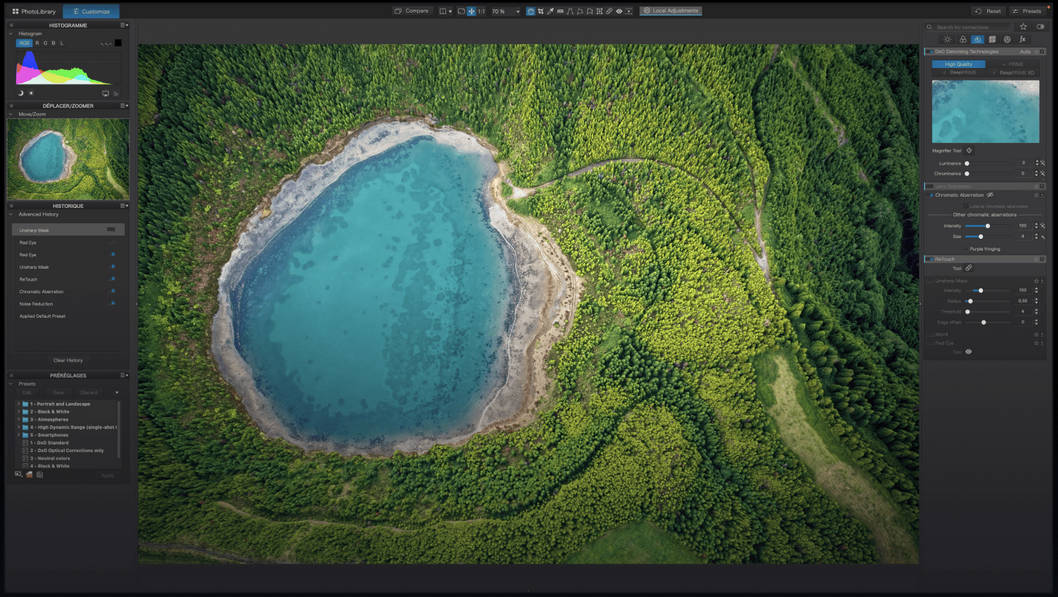Toggle the Noise Reduction history step indicator
The height and width of the screenshot is (597, 1058).
(112, 304)
